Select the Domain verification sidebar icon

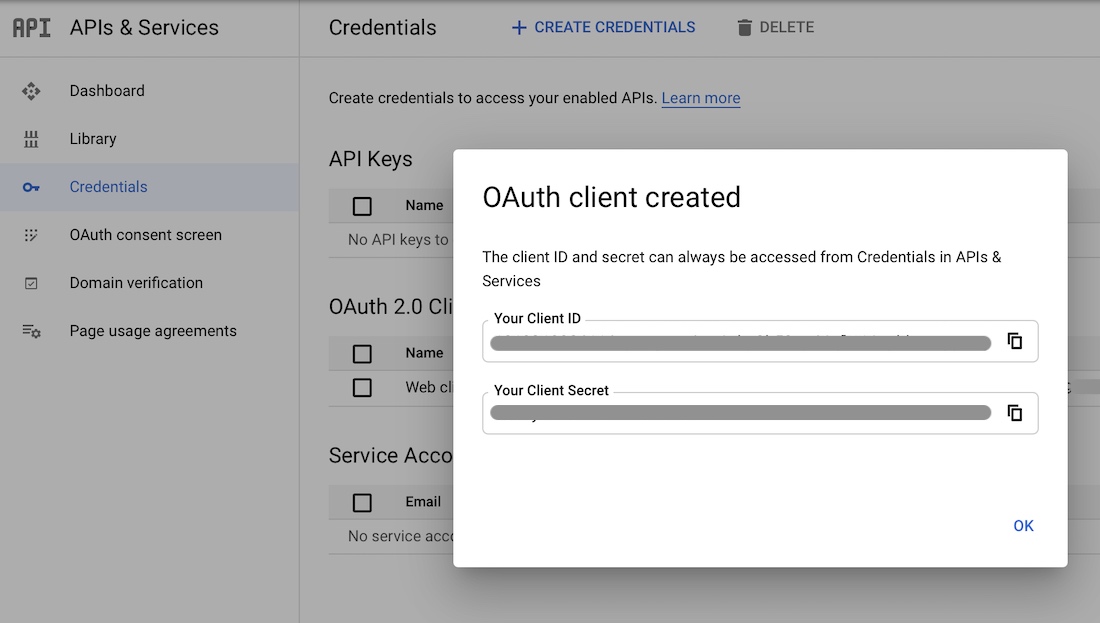32,283
